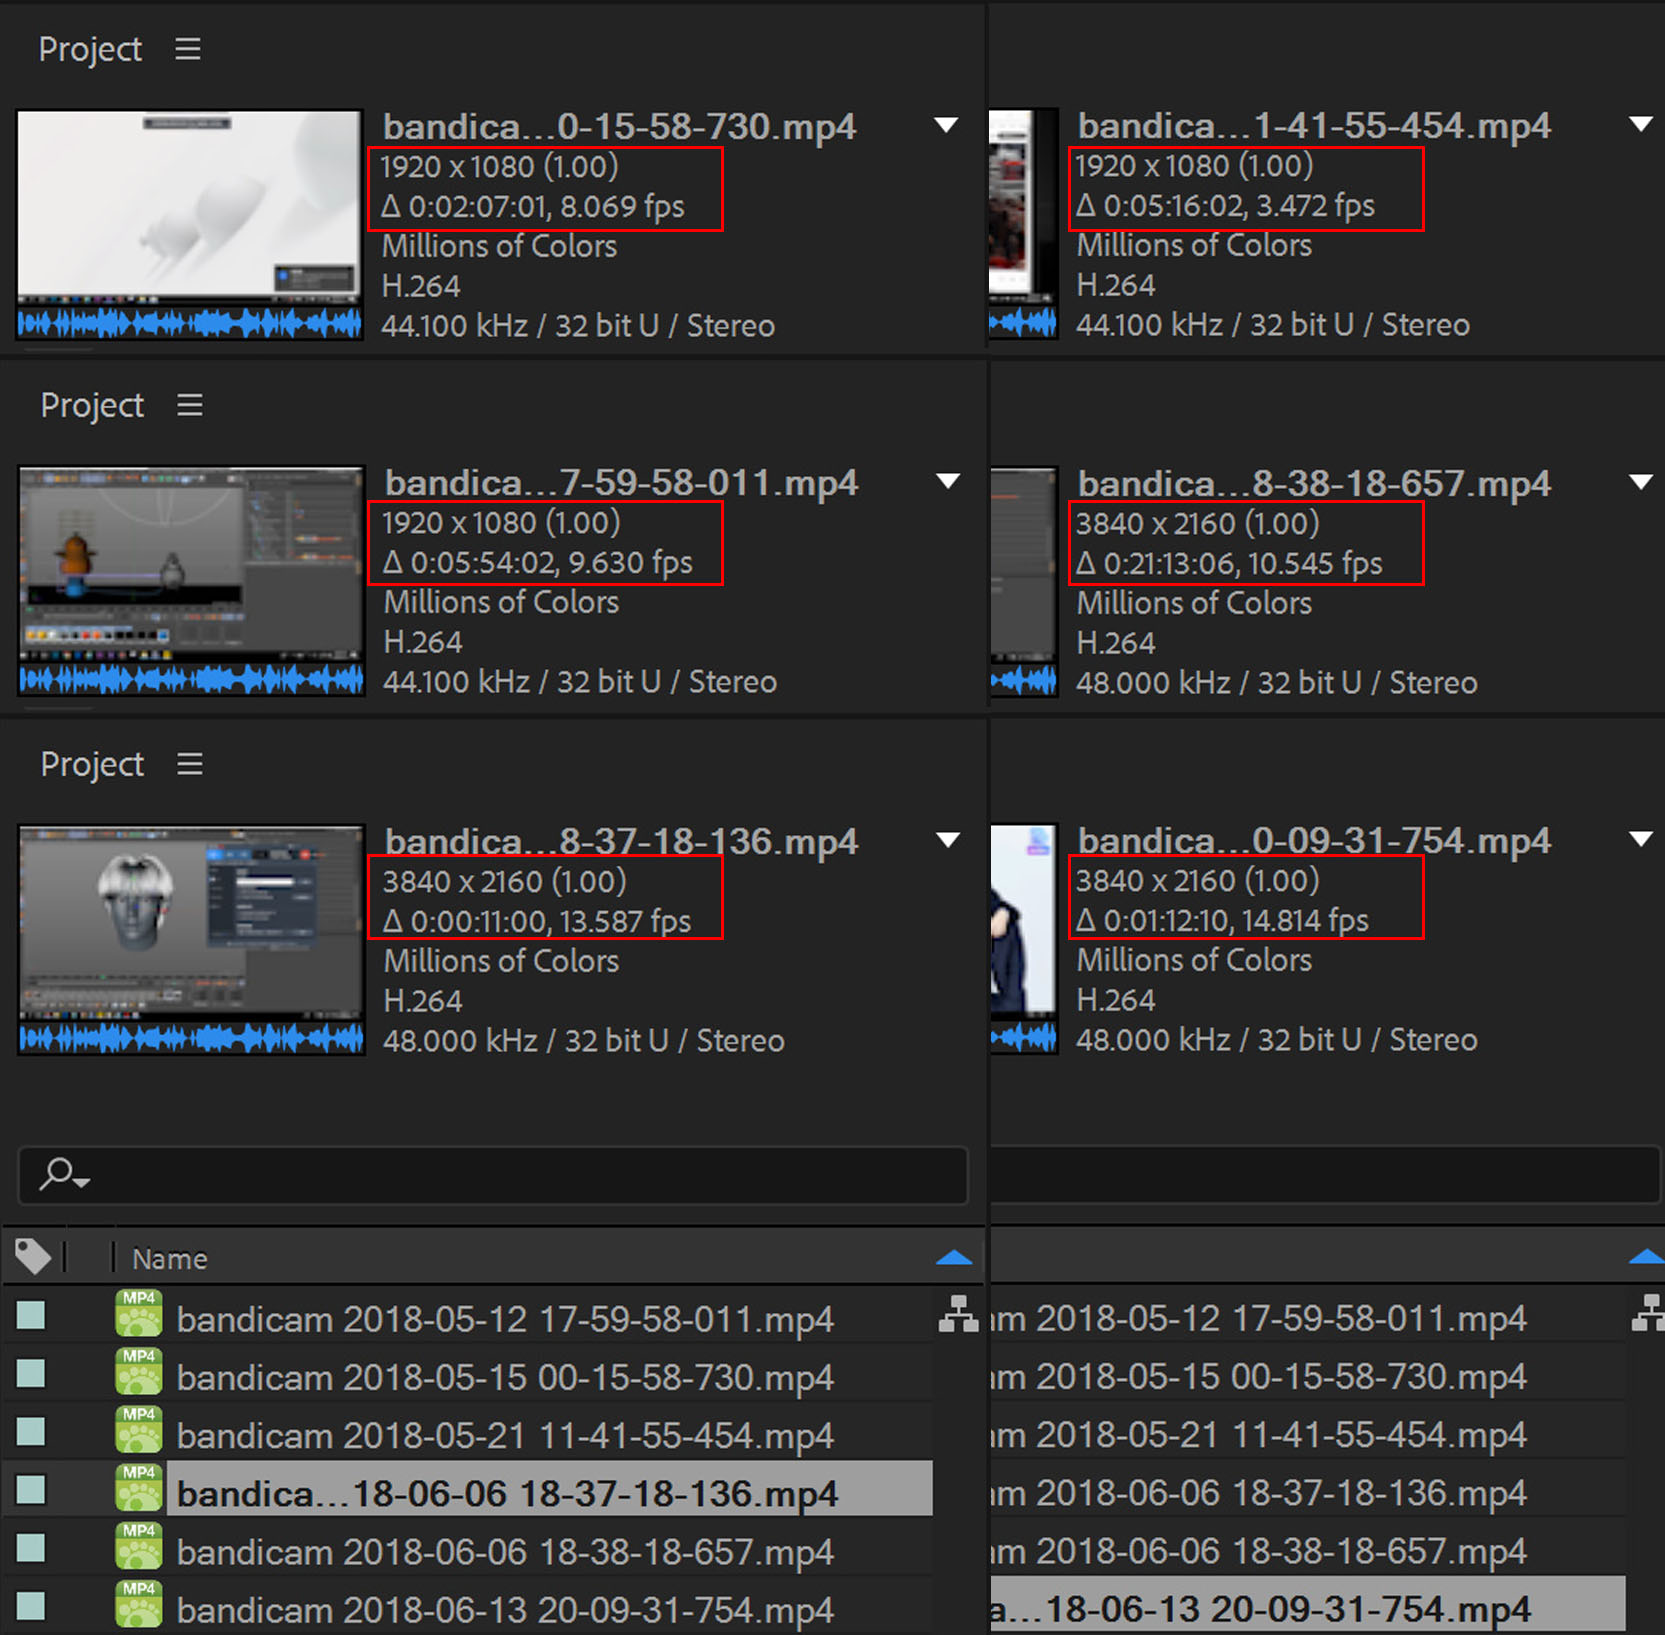Viewport: 1665px width, 1635px height.
Task: Click the Name column header
Action: click(x=170, y=1259)
